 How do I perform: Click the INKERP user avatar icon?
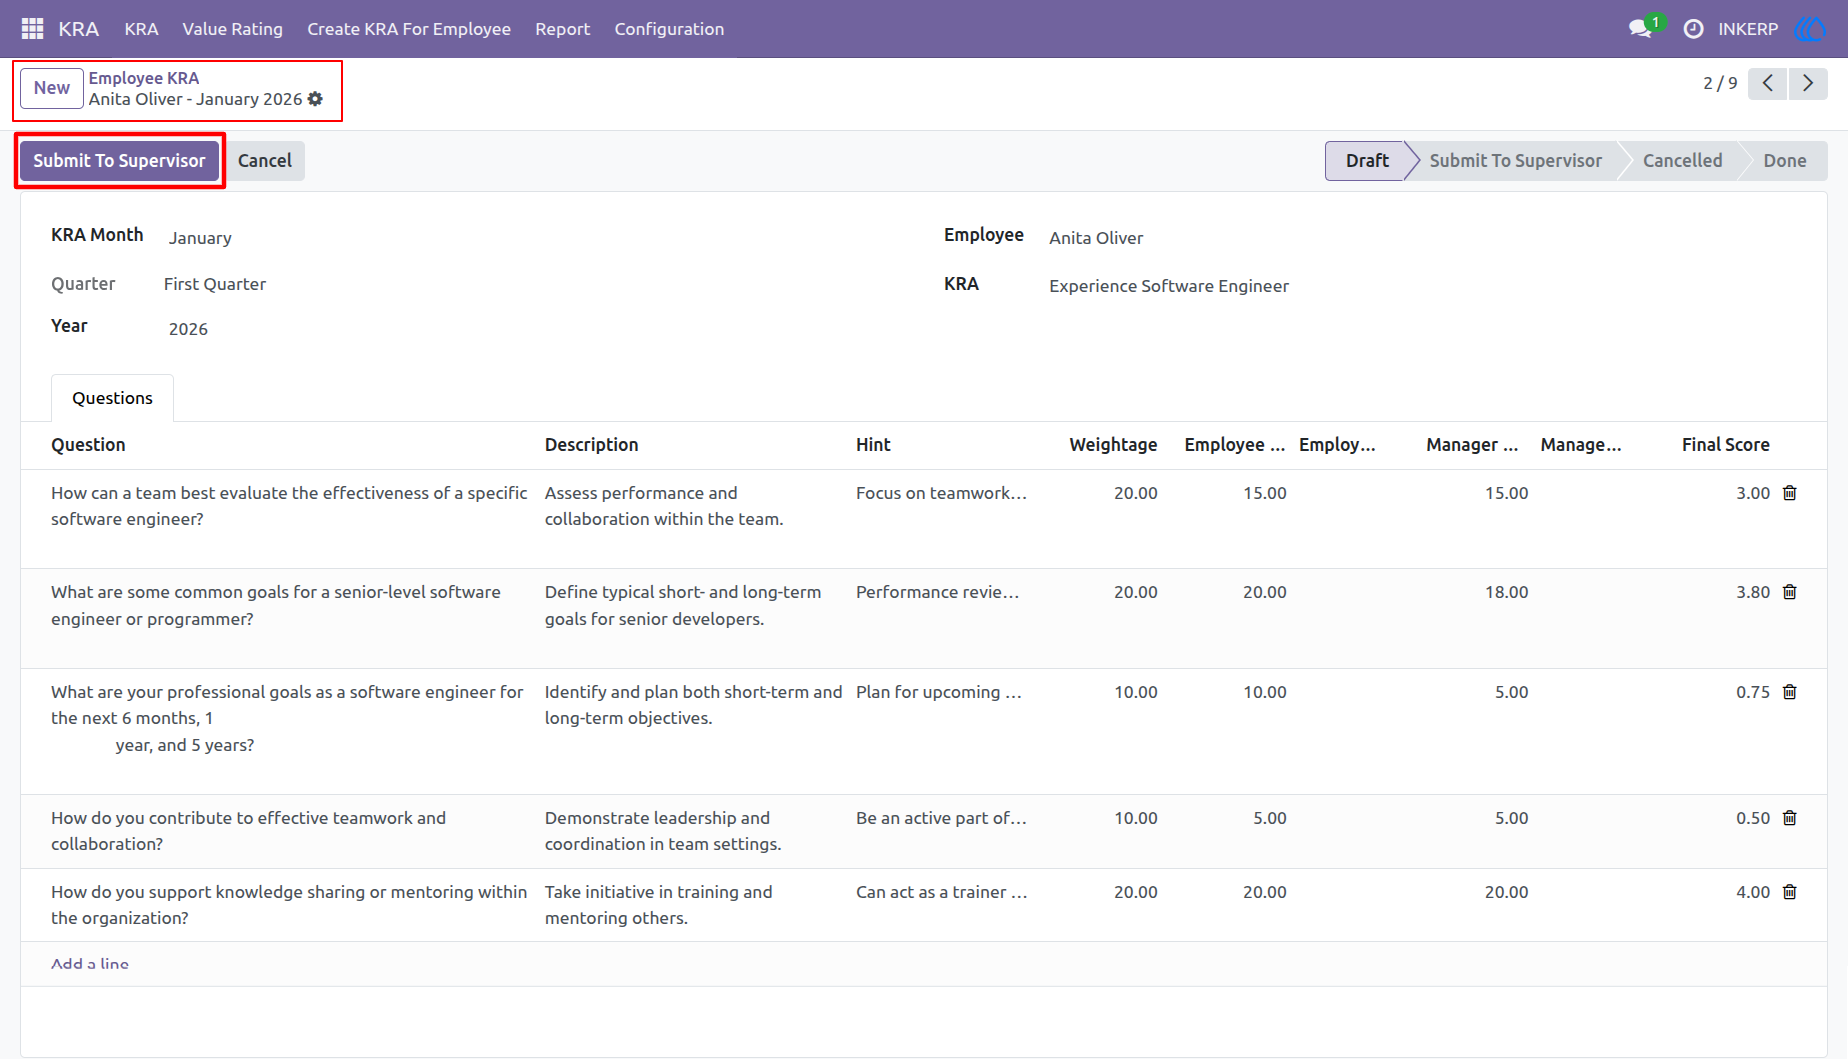(x=1811, y=29)
